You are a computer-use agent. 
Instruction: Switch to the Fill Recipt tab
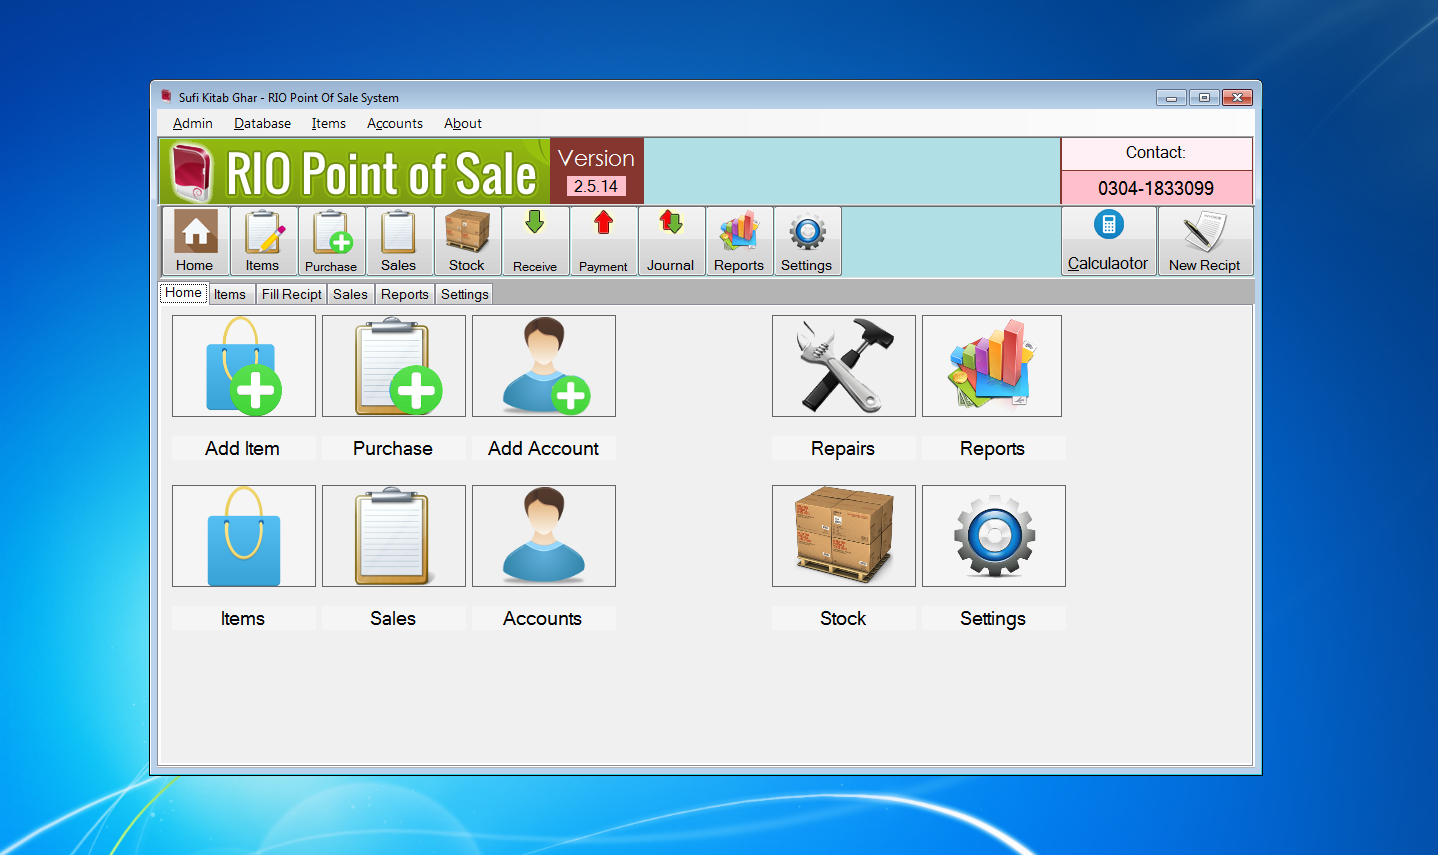(291, 293)
